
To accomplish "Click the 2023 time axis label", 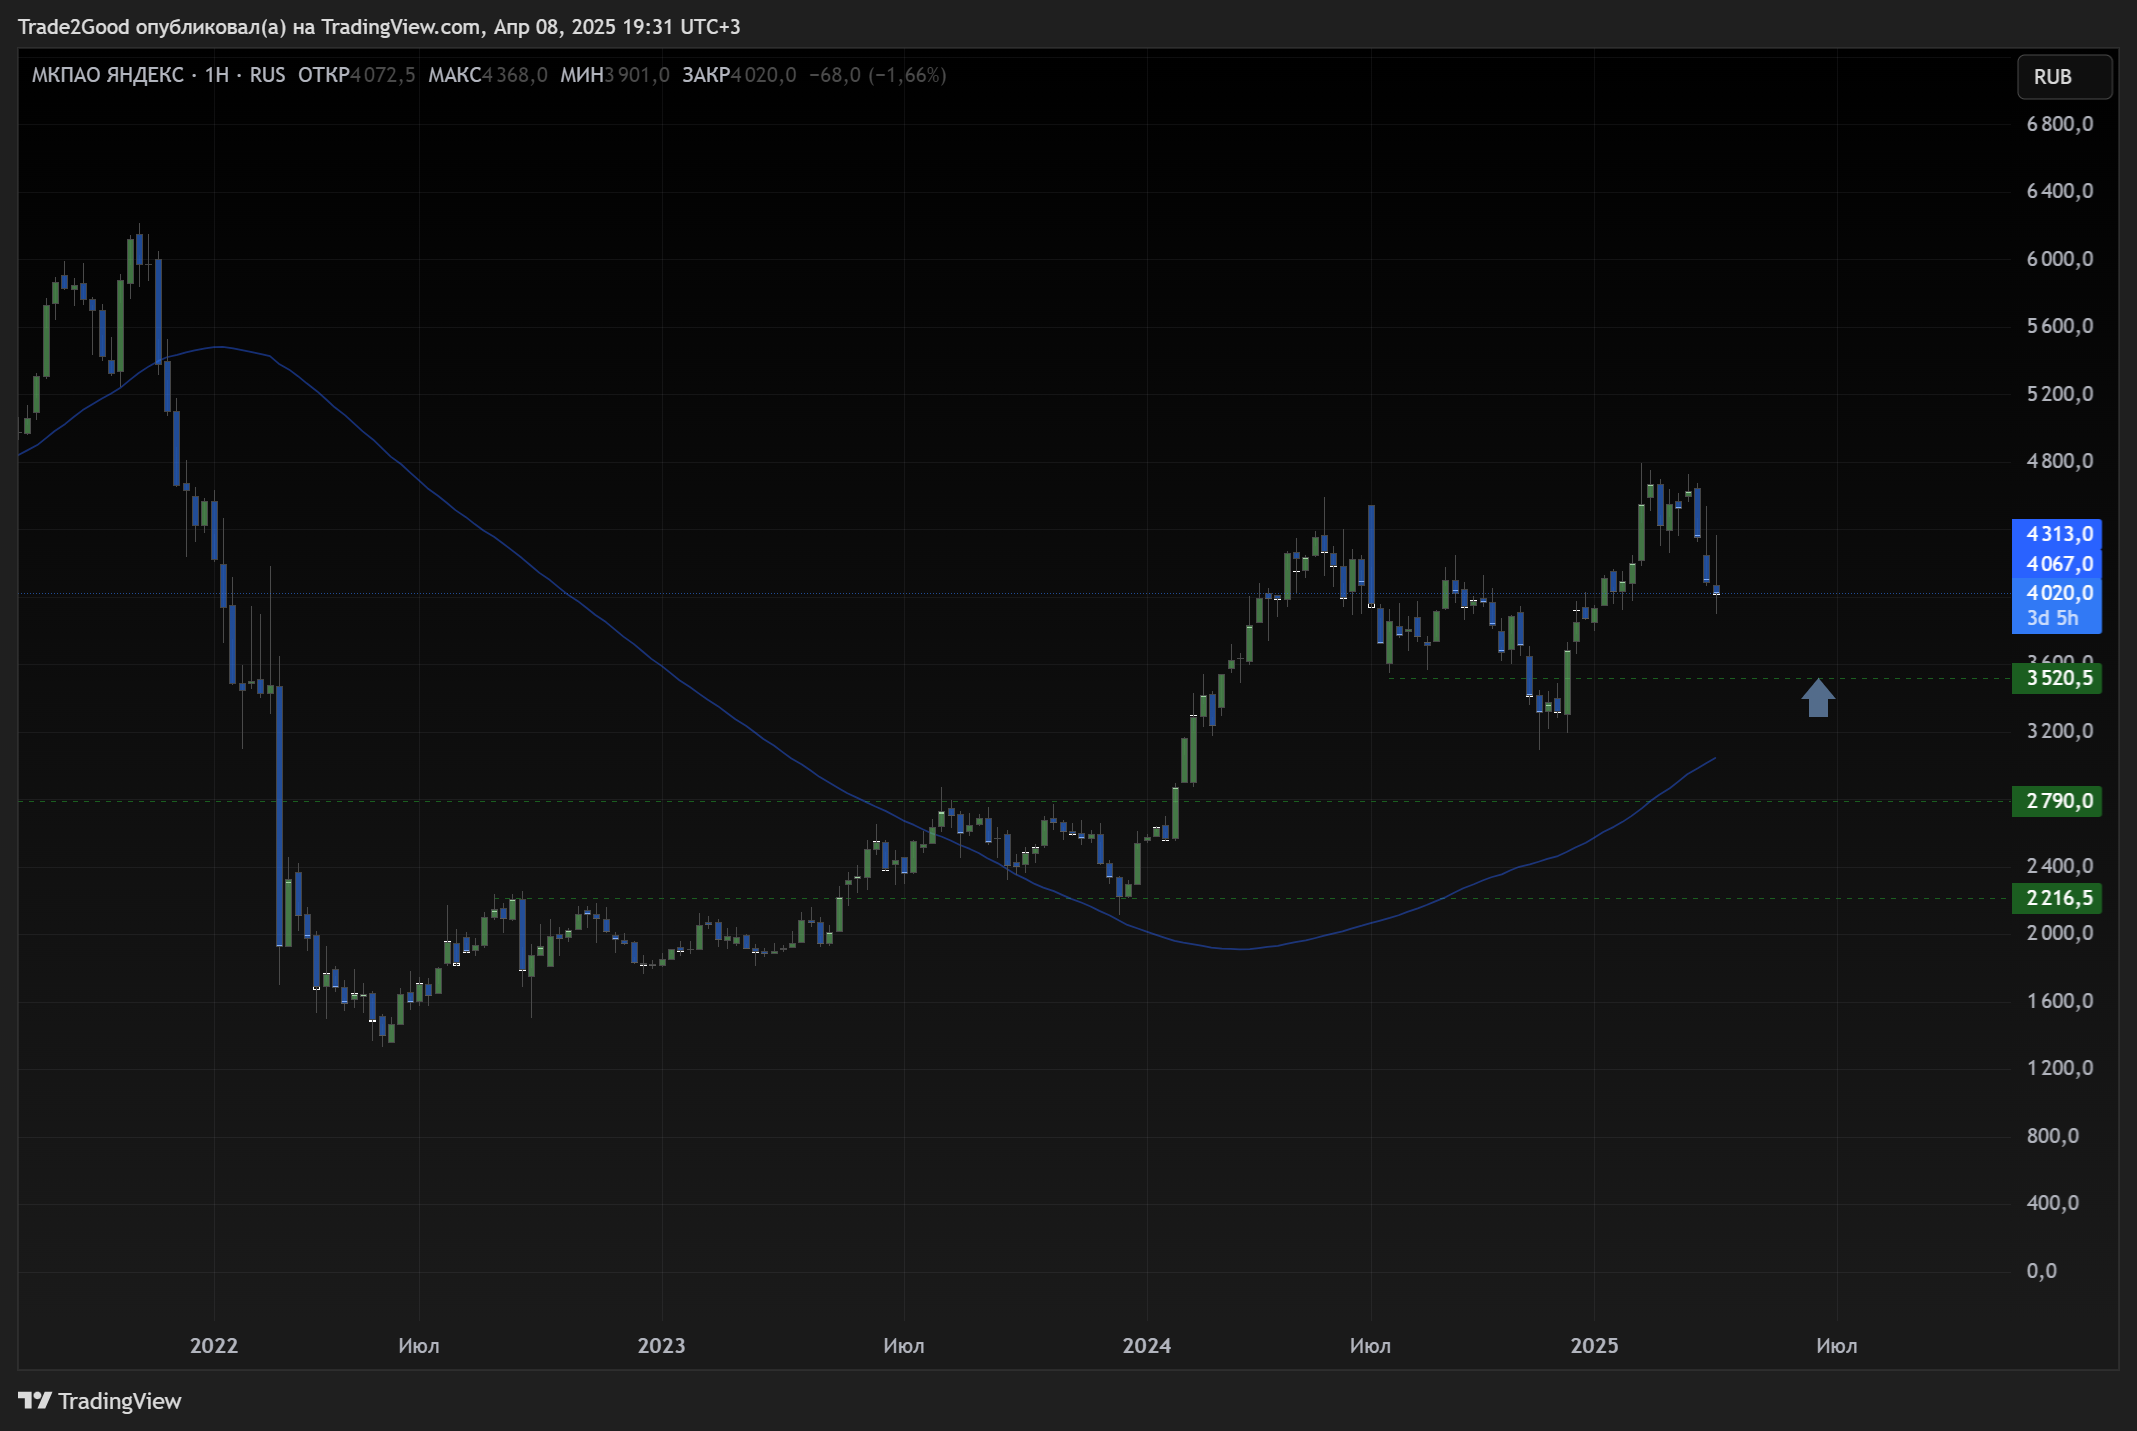I will coord(661,1345).
